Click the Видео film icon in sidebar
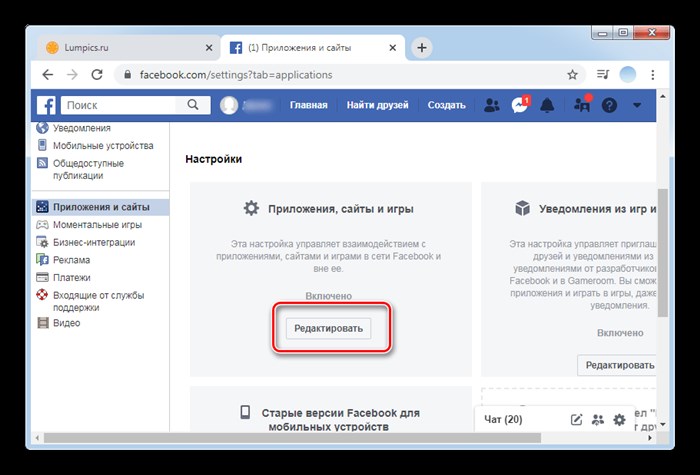 pos(42,322)
